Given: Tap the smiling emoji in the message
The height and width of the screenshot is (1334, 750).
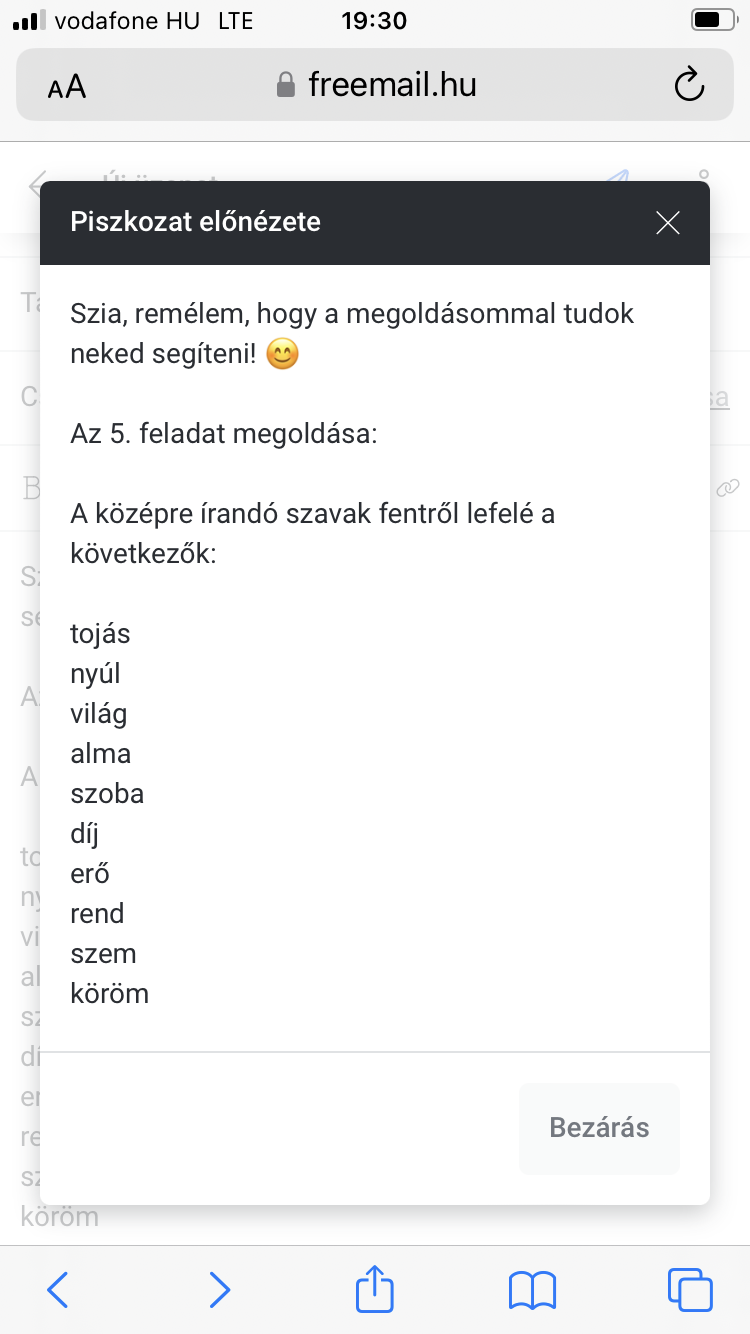Looking at the screenshot, I should [283, 355].
